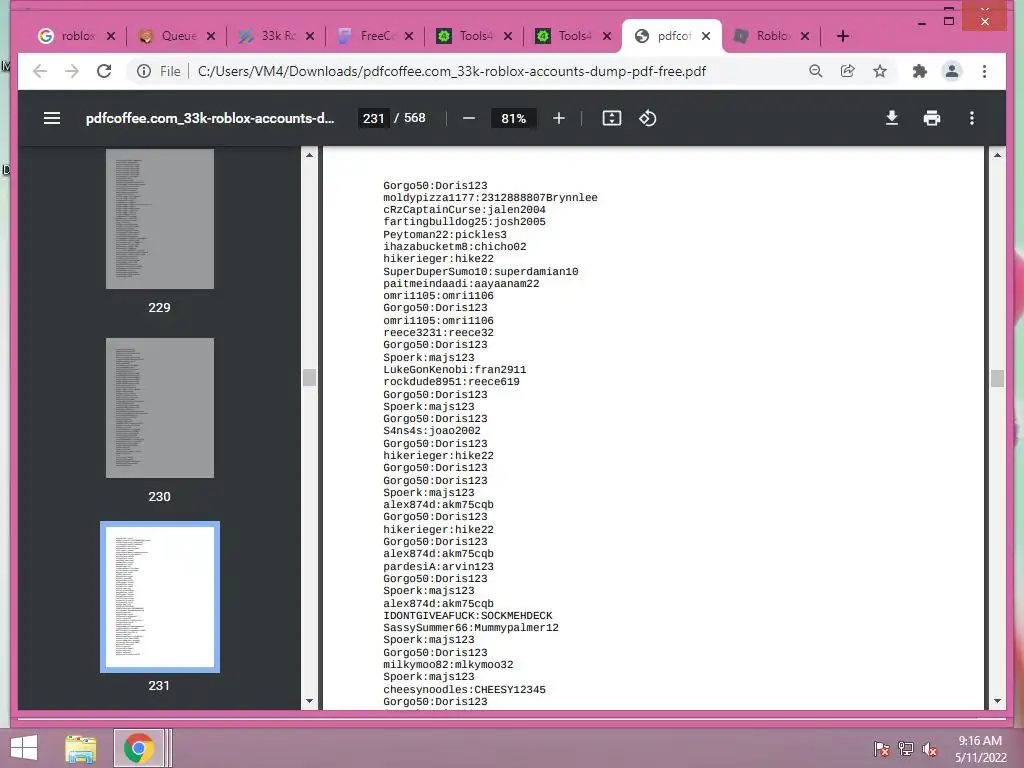1024x768 pixels.
Task: Open the clock showing 9:16 AM
Action: coord(980,749)
